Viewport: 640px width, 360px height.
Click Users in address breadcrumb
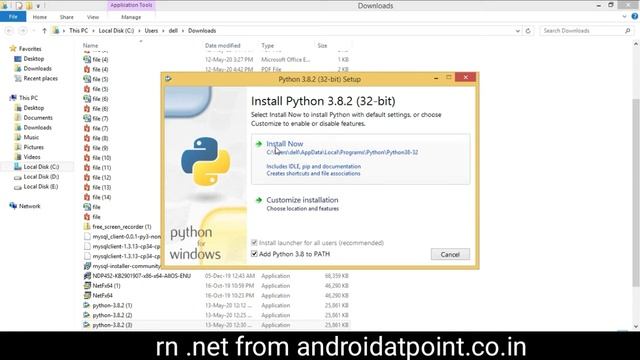151,31
